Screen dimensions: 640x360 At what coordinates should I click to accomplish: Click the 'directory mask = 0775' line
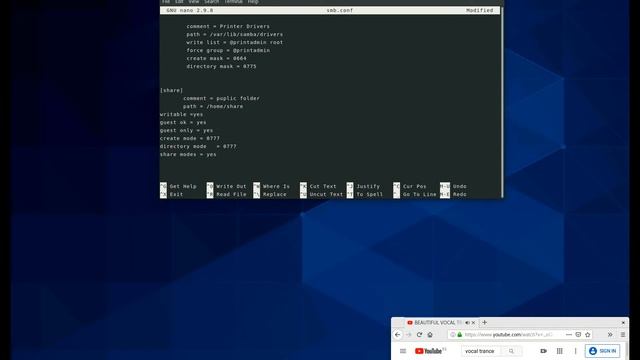[x=222, y=66]
